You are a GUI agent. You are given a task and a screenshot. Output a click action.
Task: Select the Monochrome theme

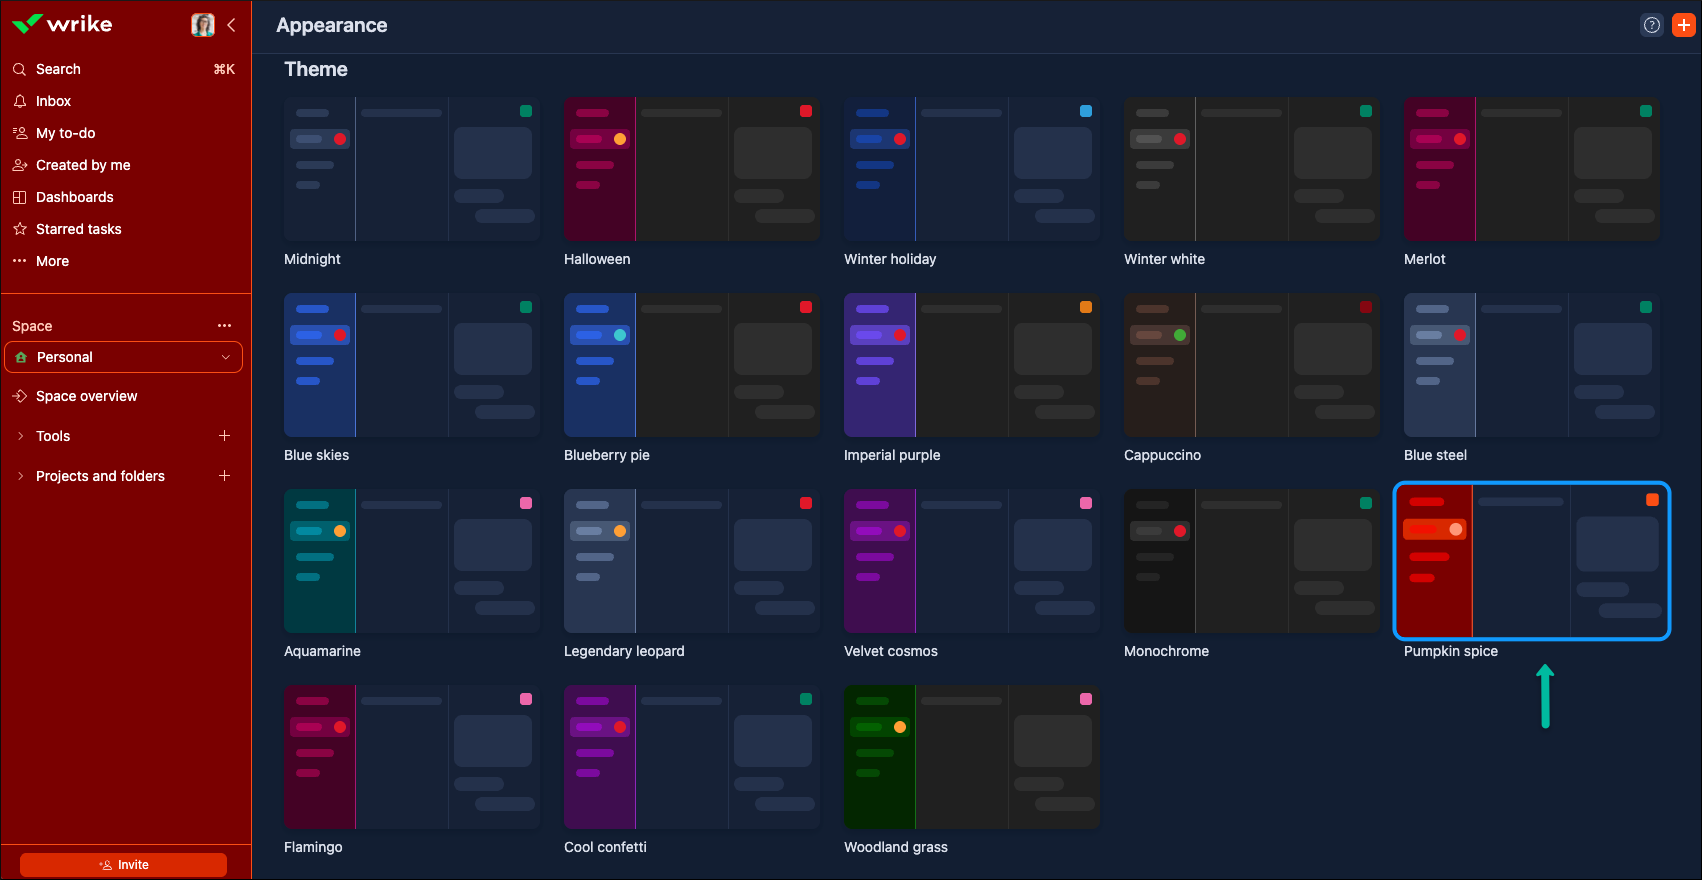coord(1251,561)
